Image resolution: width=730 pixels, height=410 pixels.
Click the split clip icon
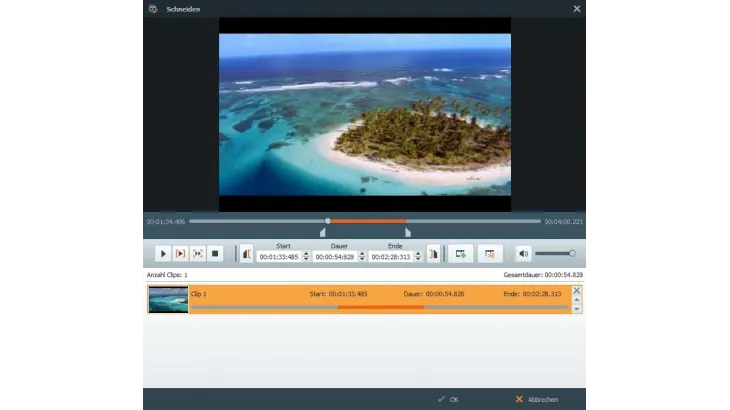click(x=489, y=254)
